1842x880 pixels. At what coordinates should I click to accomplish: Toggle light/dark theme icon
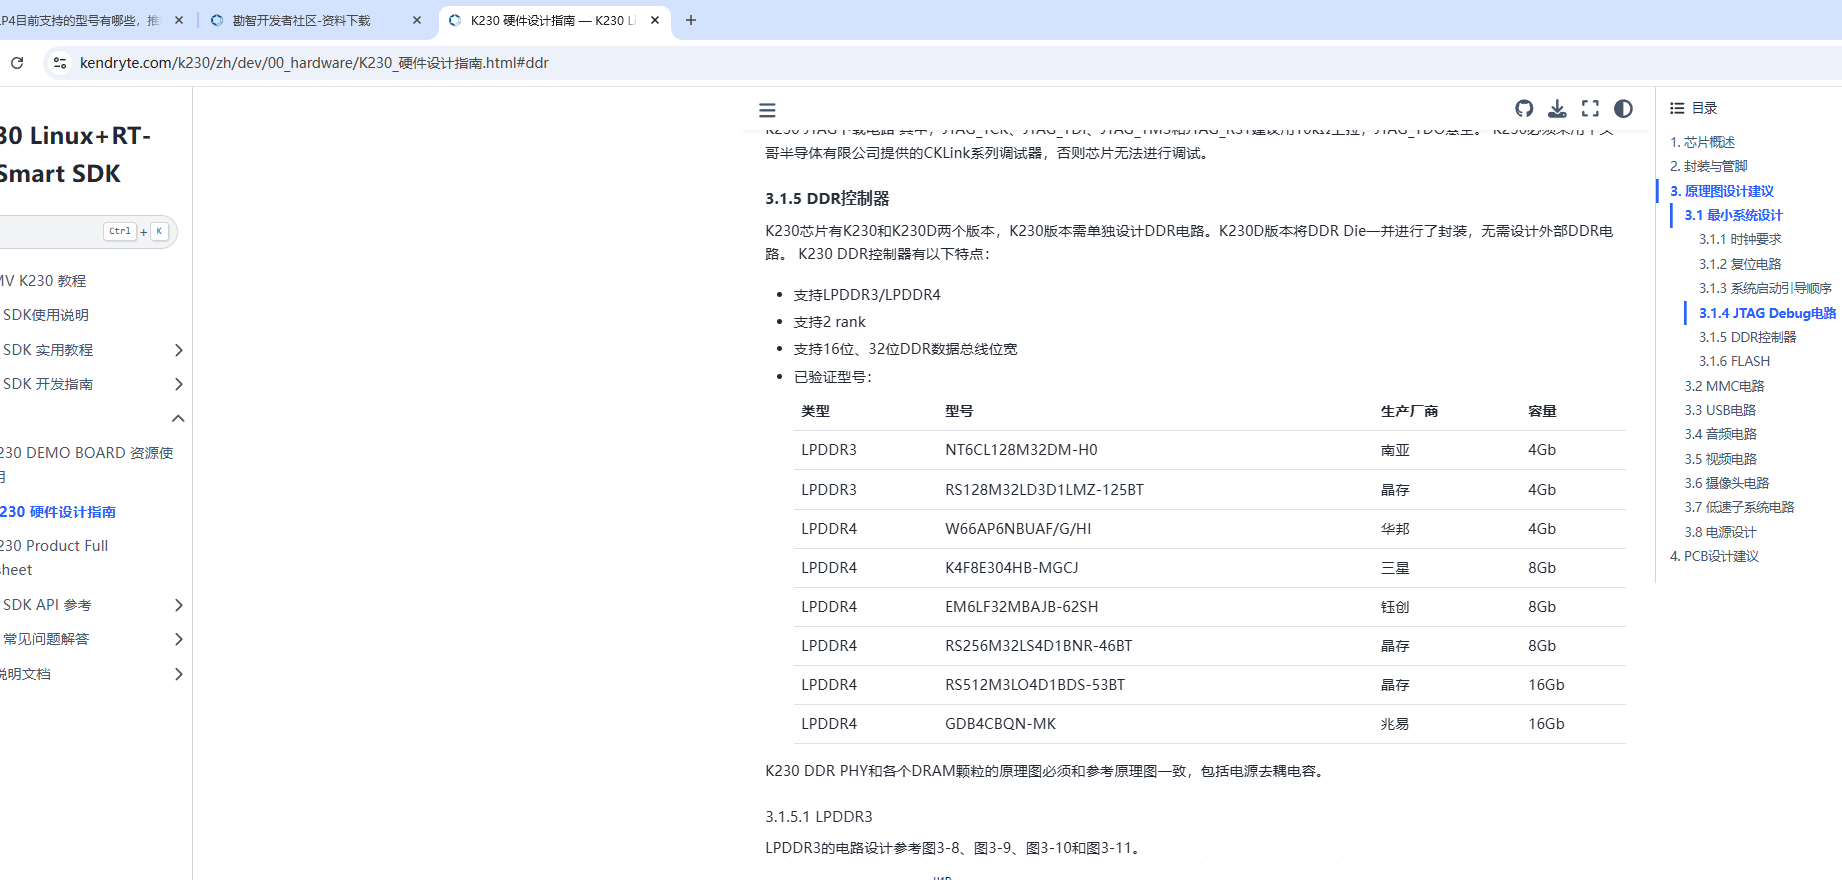tap(1623, 109)
